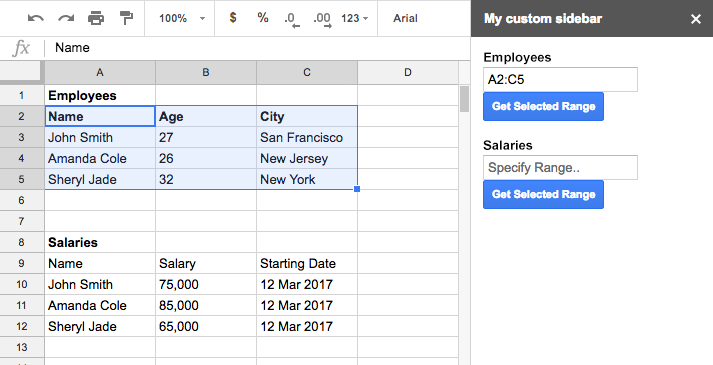
Task: Format as percent with % icon
Action: click(x=262, y=18)
